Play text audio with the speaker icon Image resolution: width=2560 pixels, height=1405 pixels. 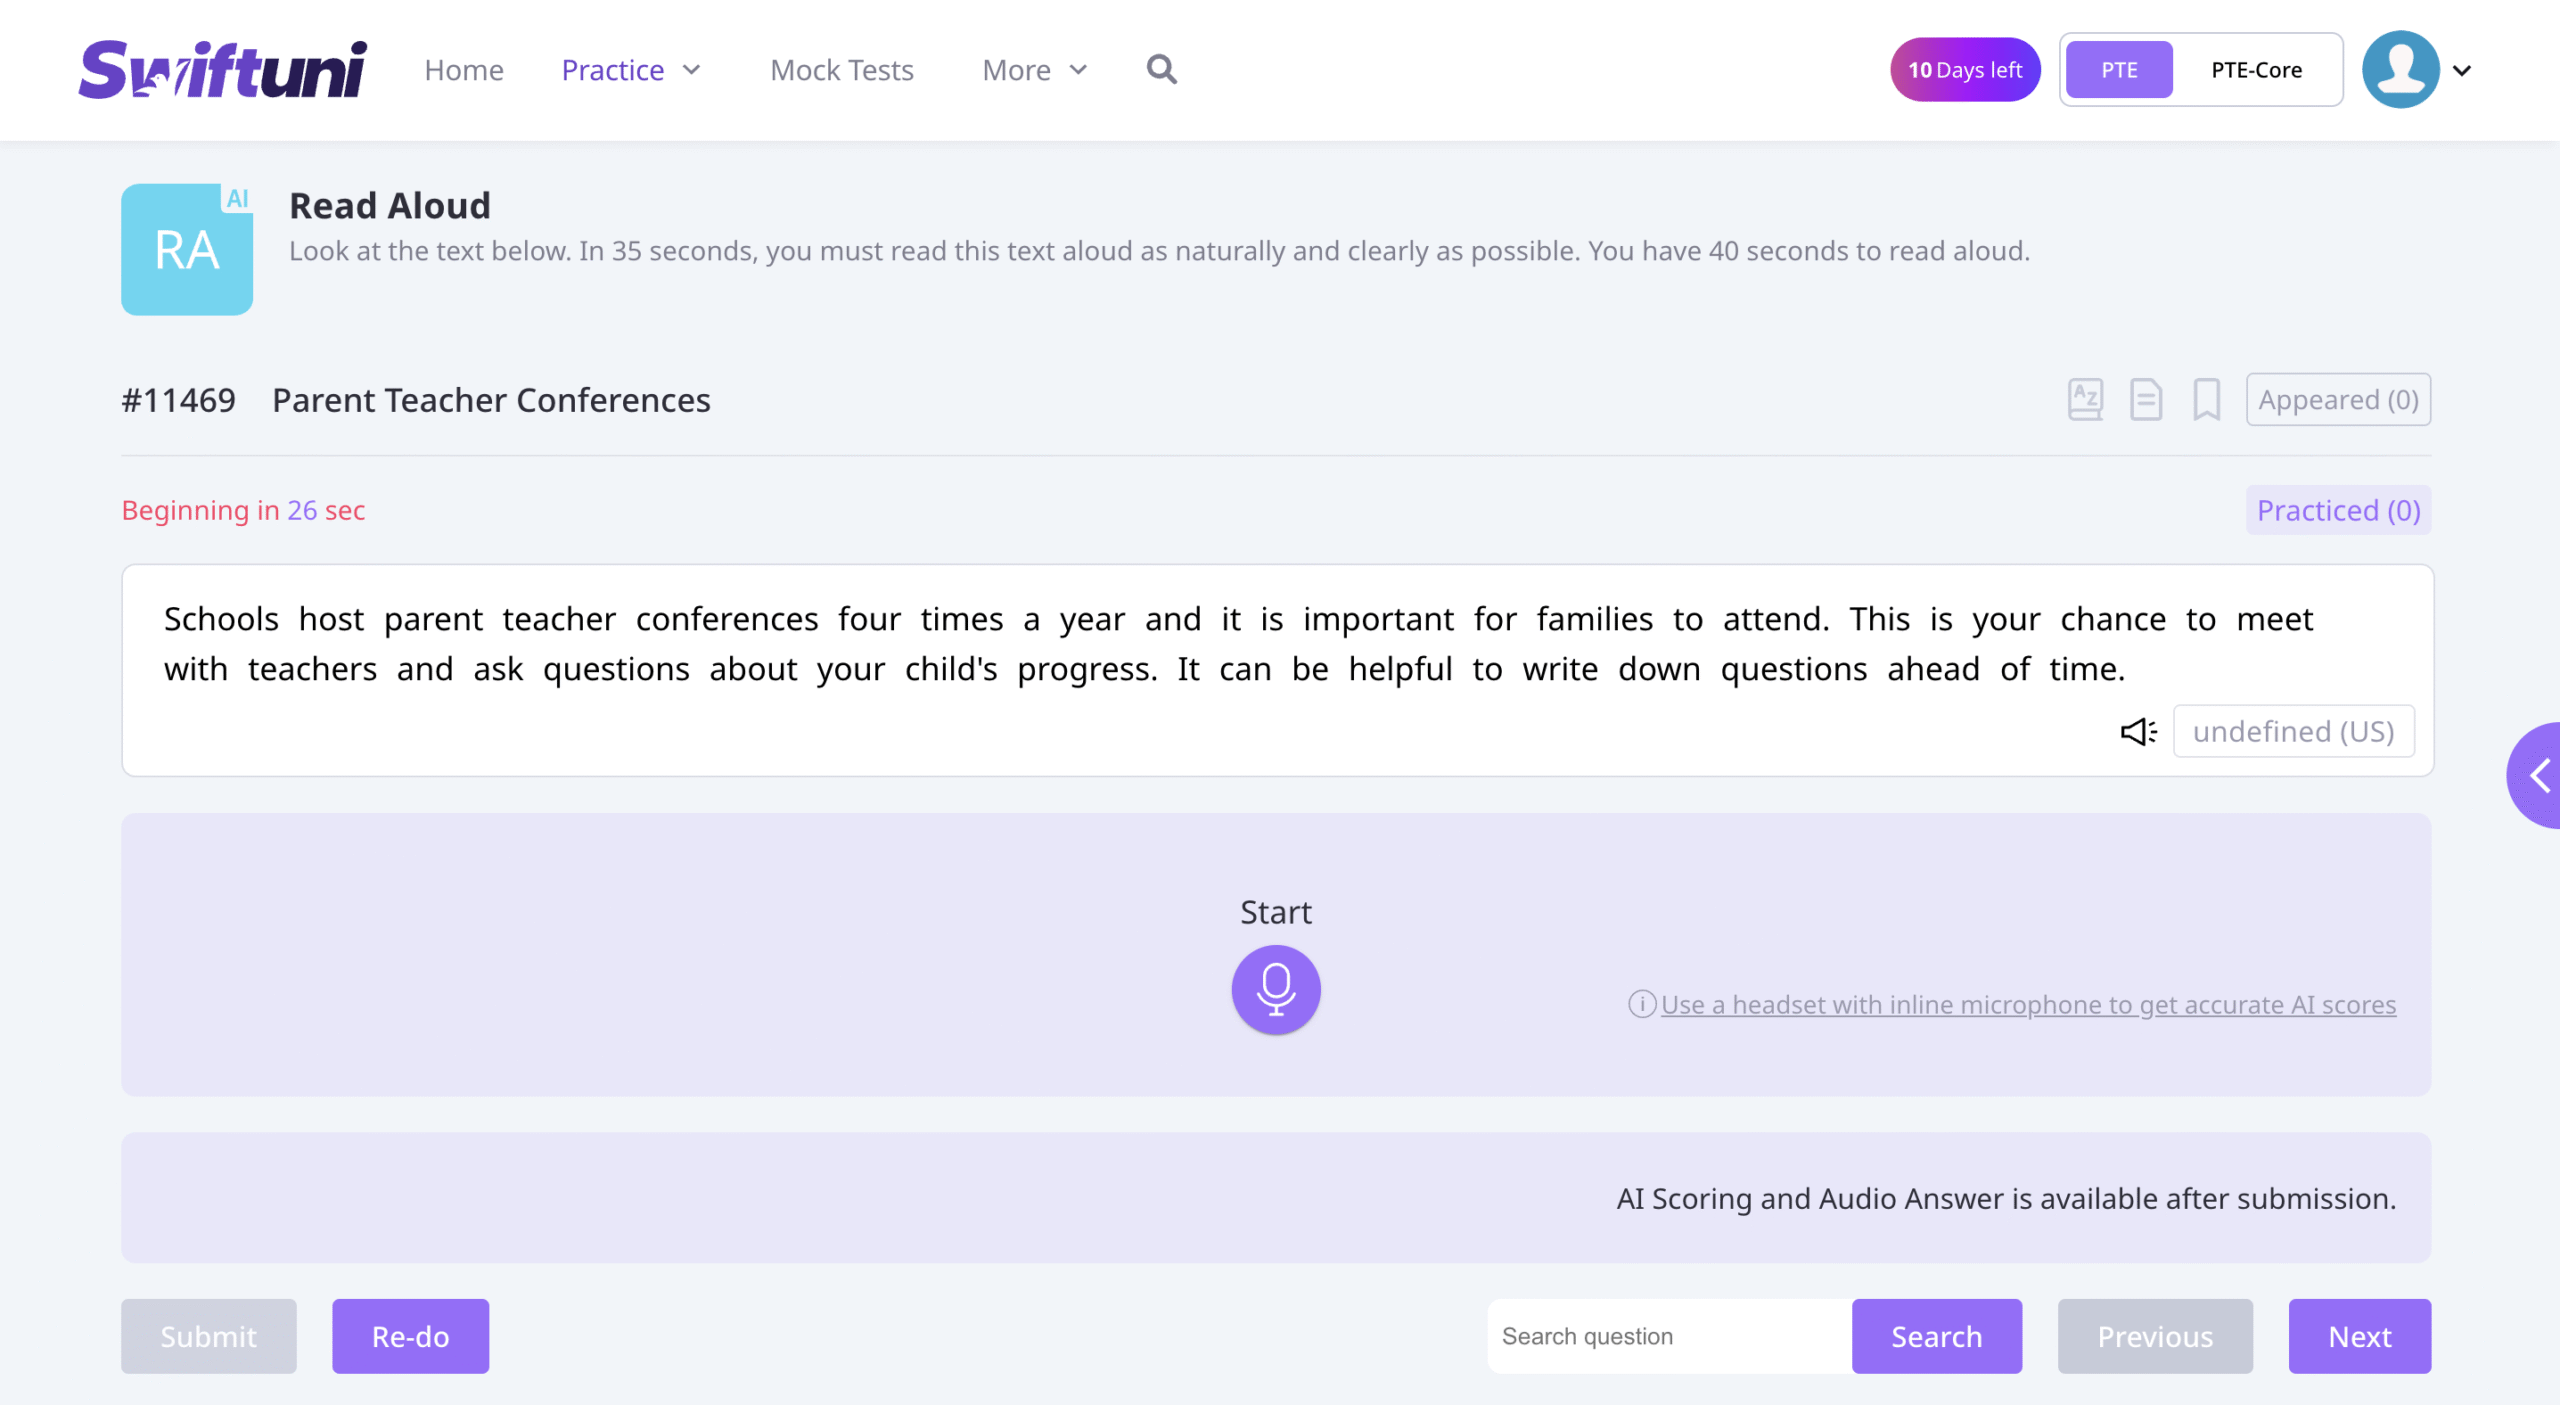point(2138,732)
